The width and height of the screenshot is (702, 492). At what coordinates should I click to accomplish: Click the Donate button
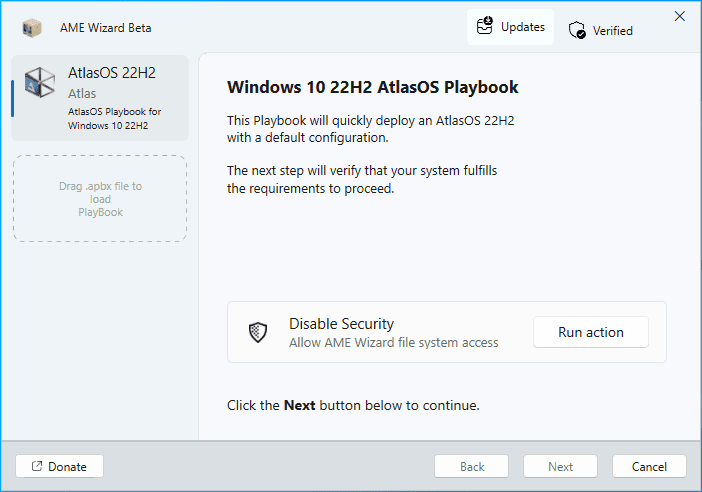[x=60, y=466]
